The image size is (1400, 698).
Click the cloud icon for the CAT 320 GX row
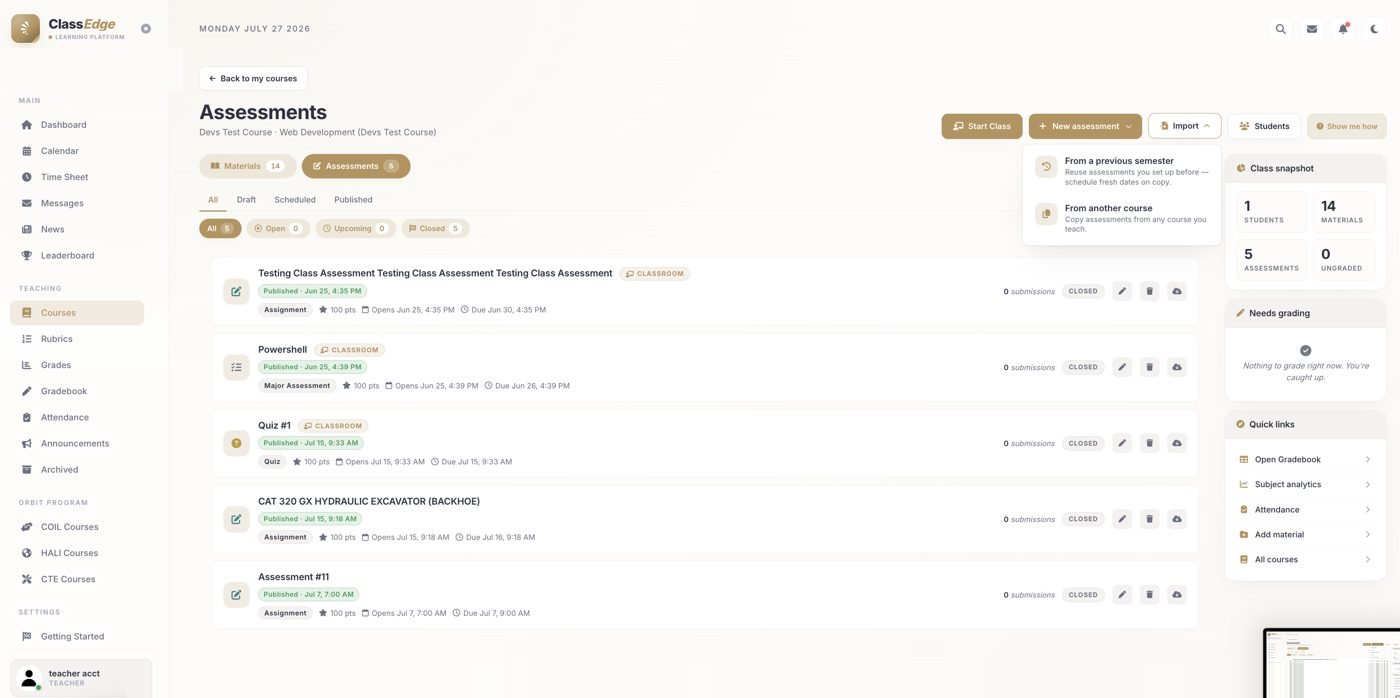click(x=1177, y=519)
